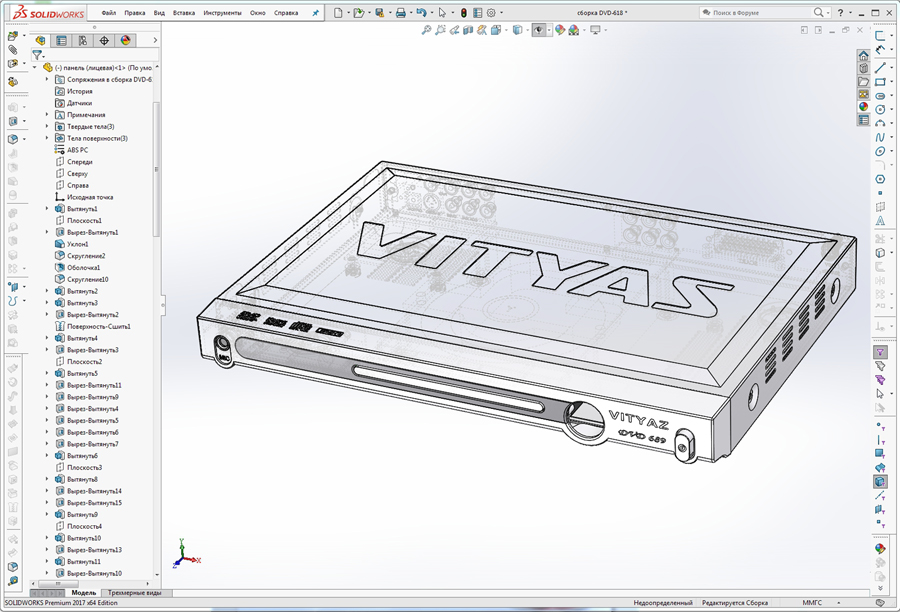This screenshot has width=900, height=612.
Task: Toggle the menu bar pushpin
Action: tap(313, 13)
